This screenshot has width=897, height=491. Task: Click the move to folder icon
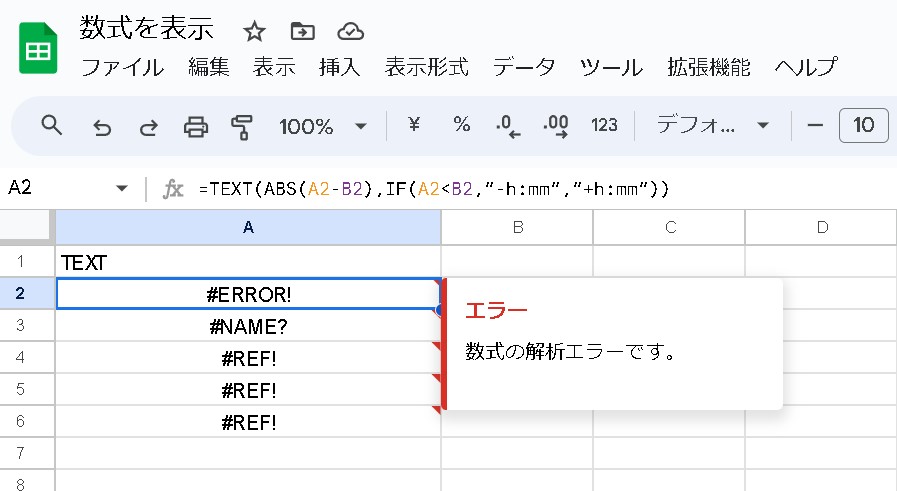tap(301, 31)
